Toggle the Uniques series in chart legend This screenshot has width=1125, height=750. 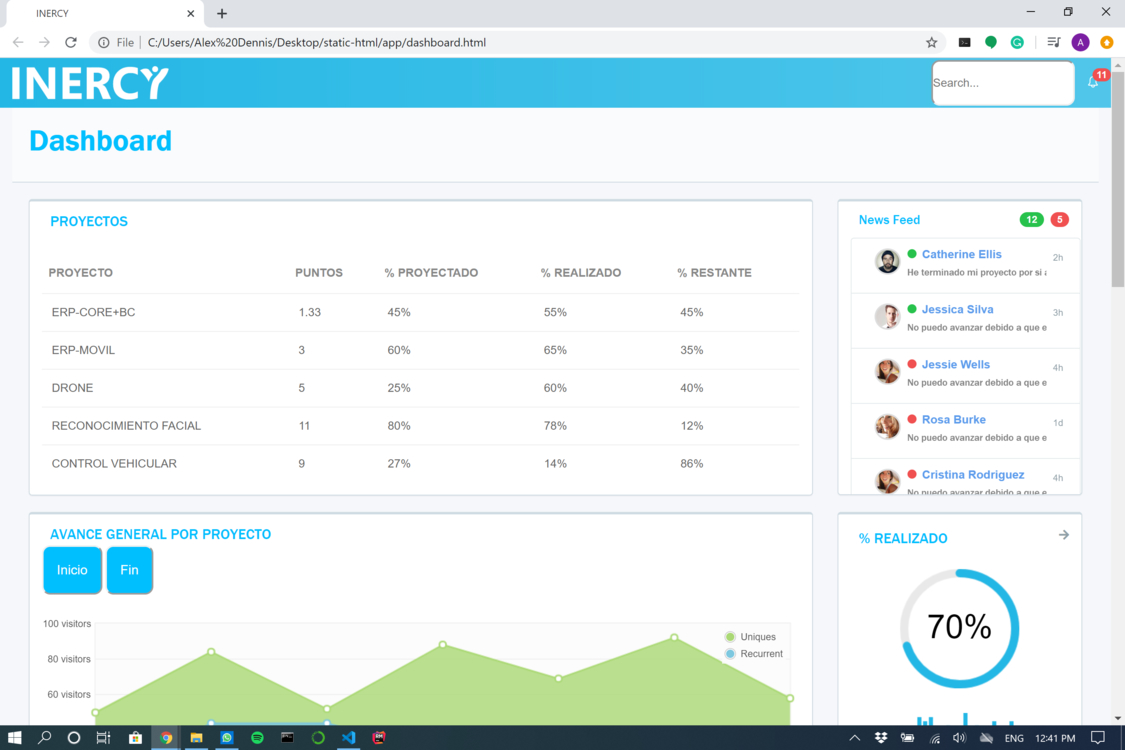751,637
